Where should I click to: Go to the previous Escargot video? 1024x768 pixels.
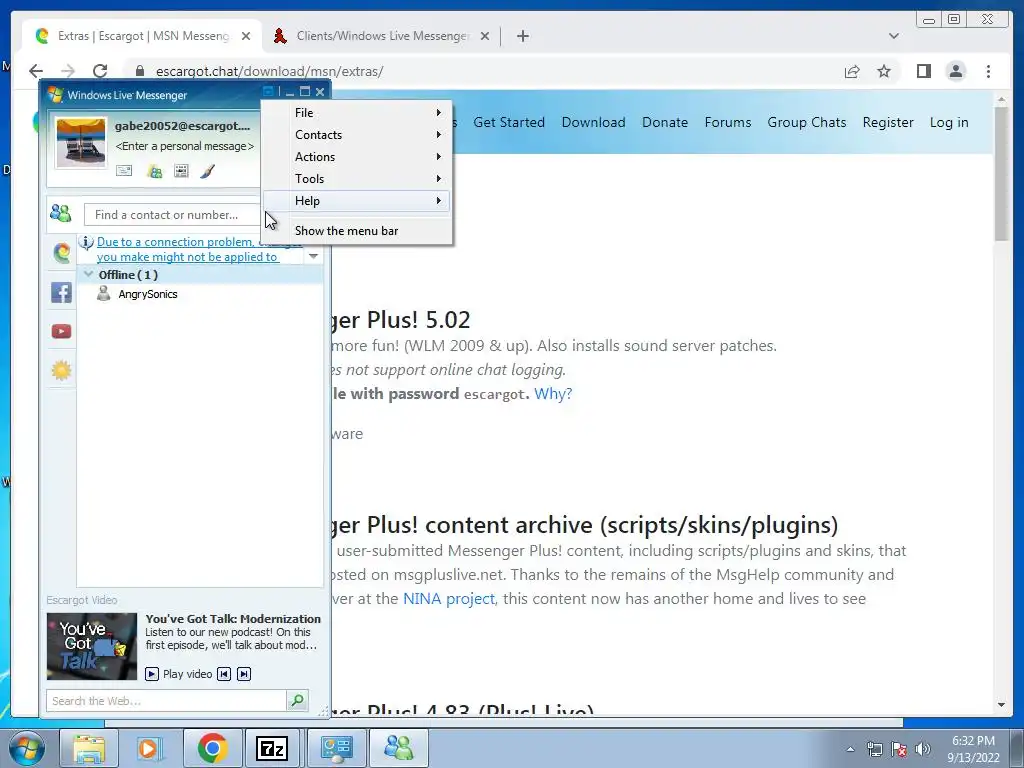pyautogui.click(x=224, y=674)
